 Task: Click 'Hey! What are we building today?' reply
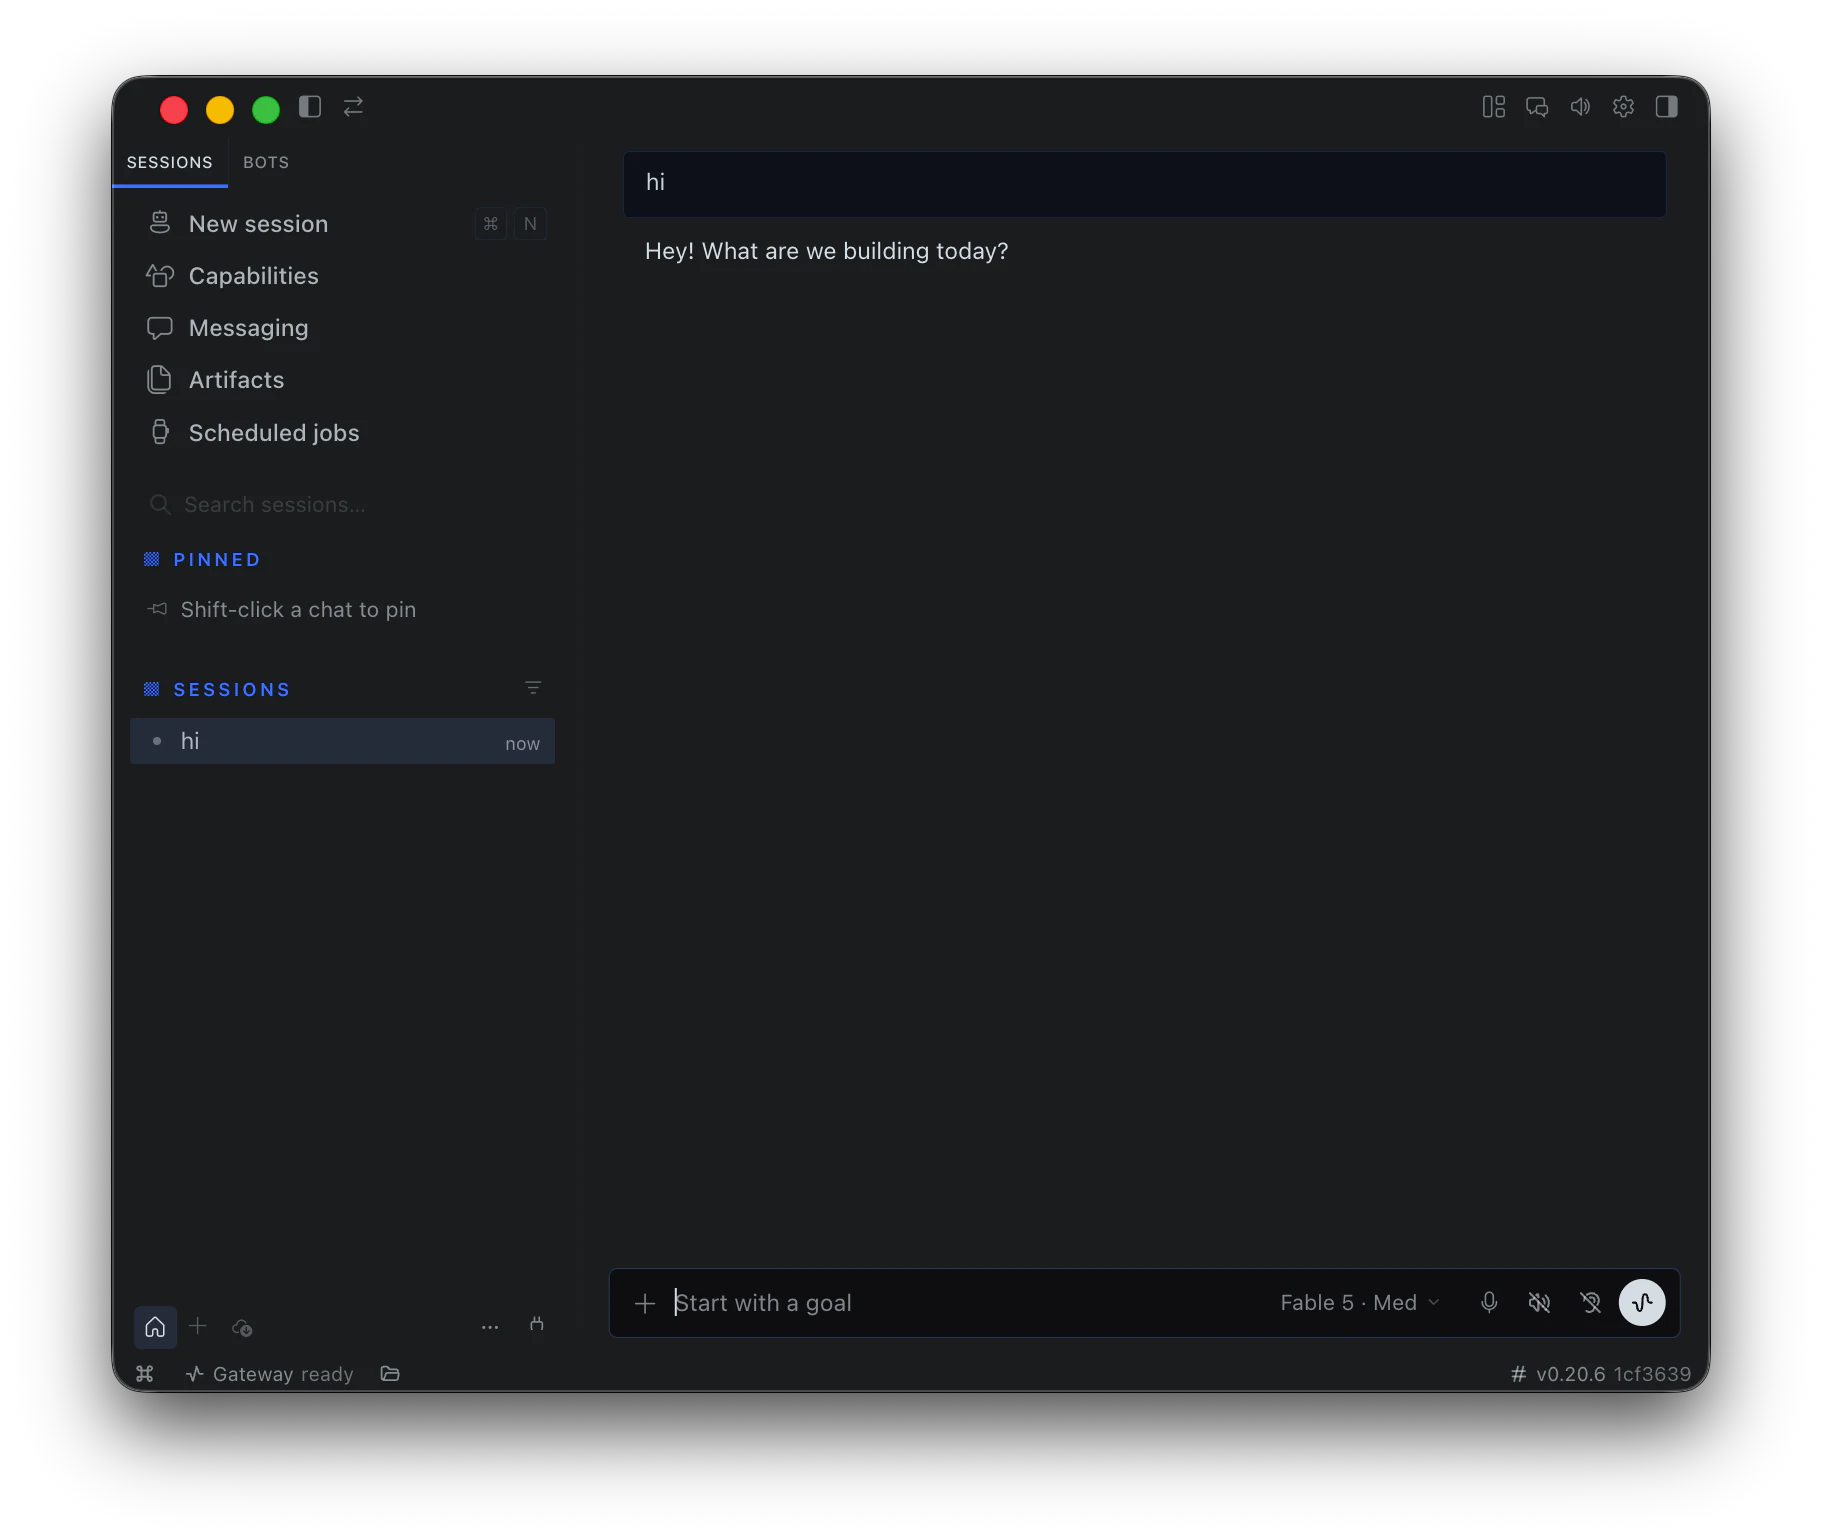[827, 251]
